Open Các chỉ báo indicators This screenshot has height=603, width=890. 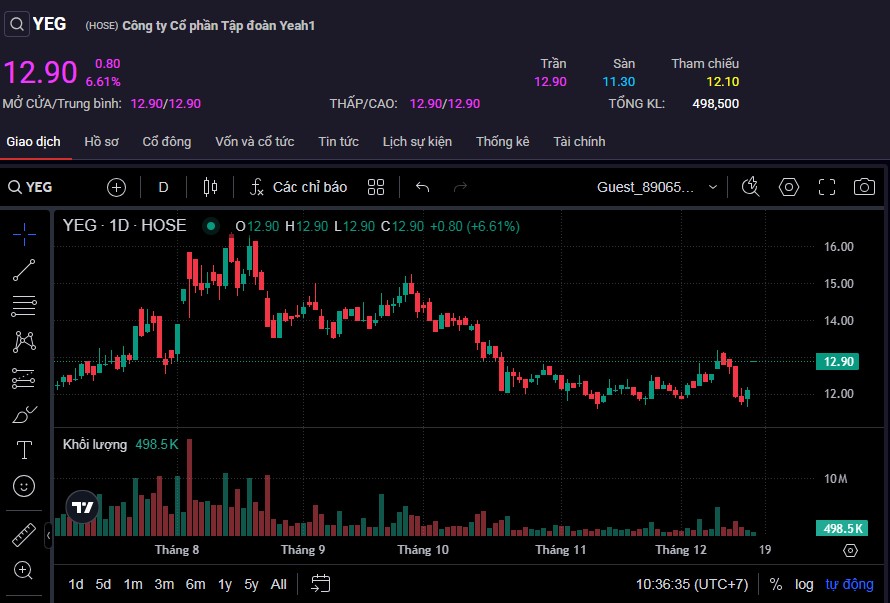tap(298, 187)
